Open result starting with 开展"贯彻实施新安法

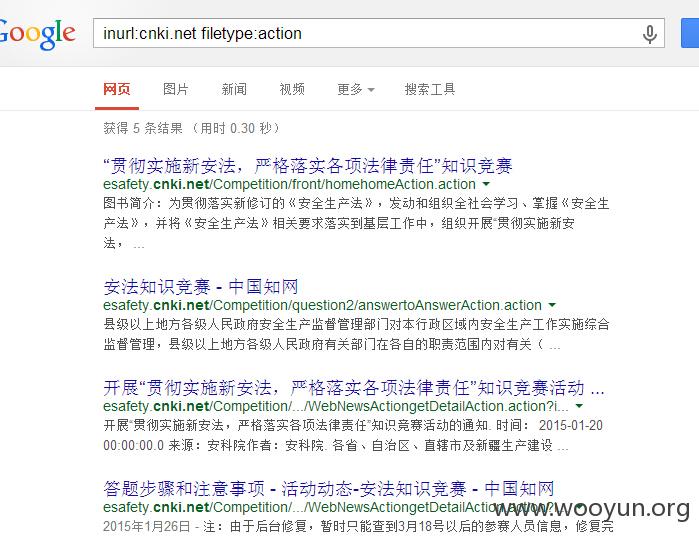point(354,388)
